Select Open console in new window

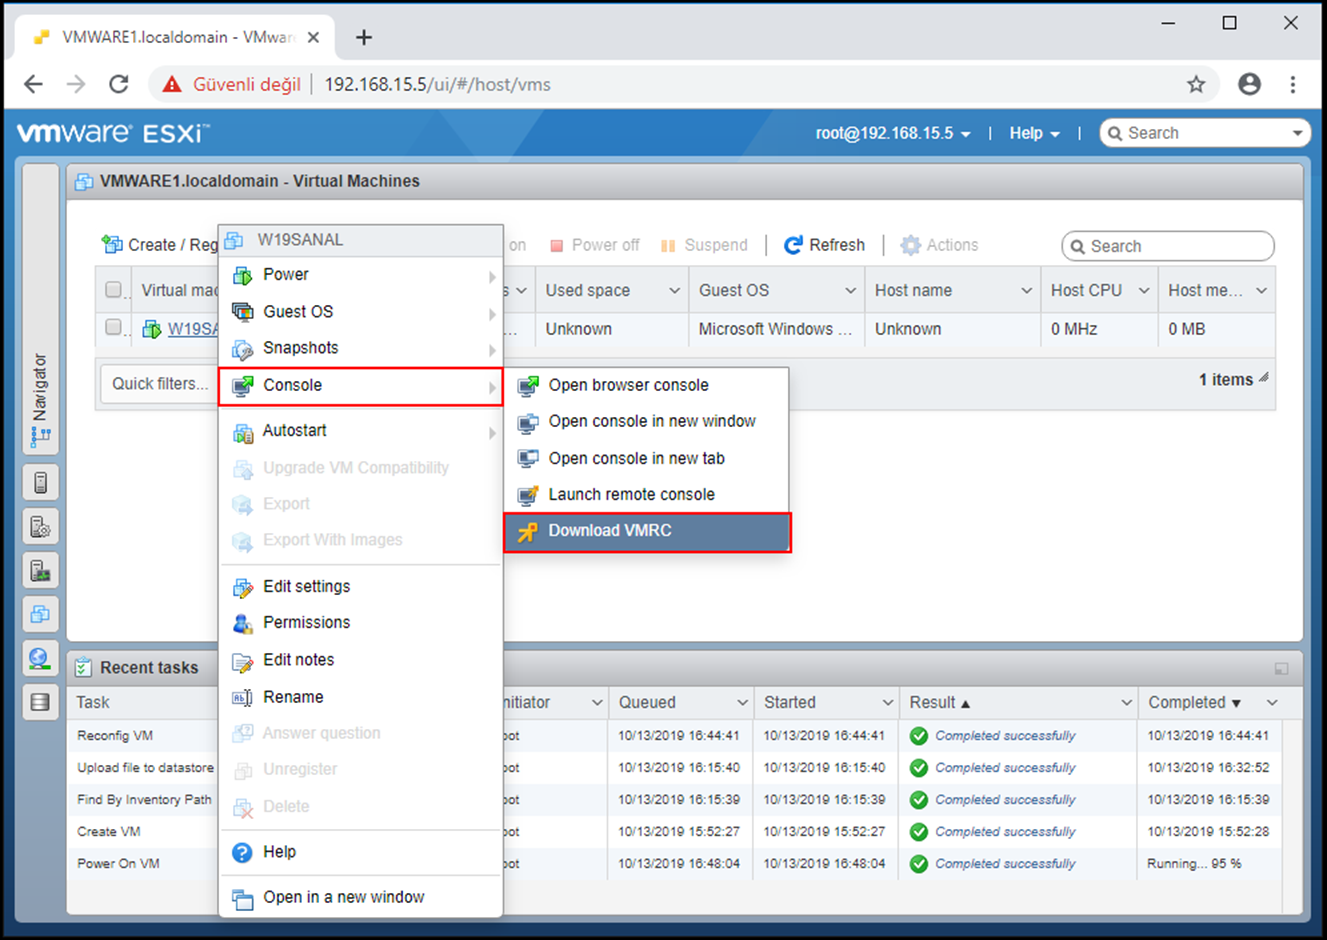647,422
